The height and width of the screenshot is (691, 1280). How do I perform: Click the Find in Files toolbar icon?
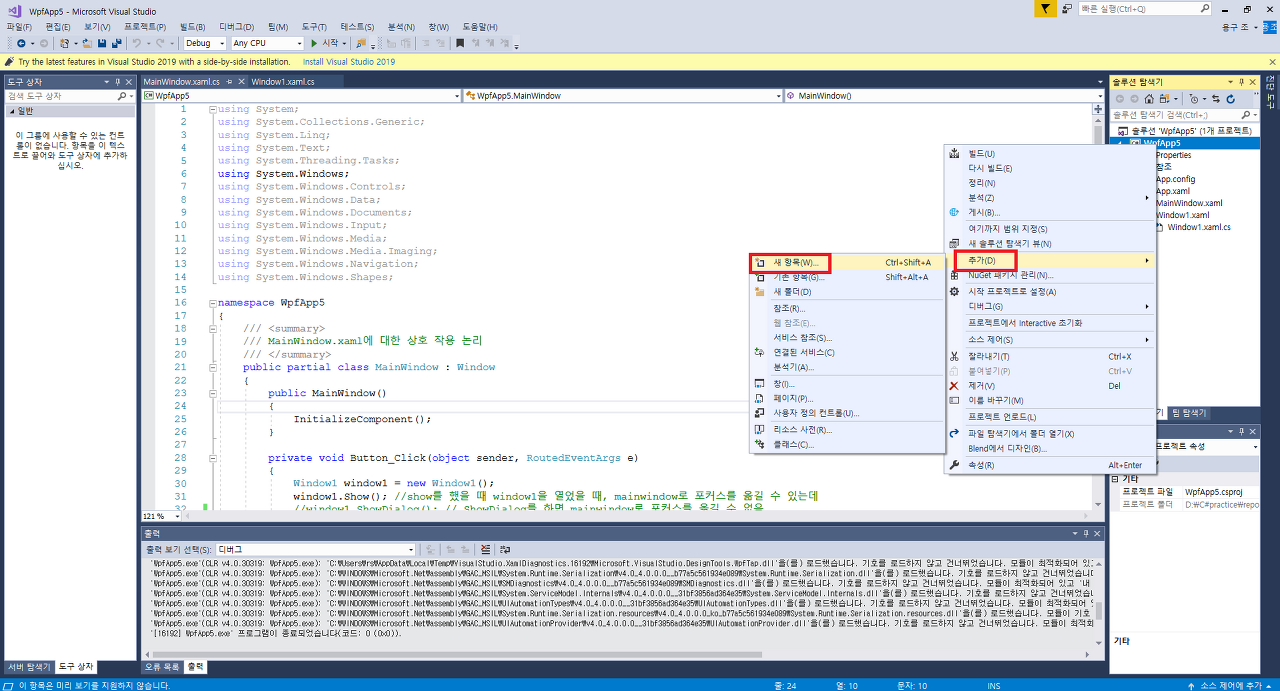[x=359, y=43]
